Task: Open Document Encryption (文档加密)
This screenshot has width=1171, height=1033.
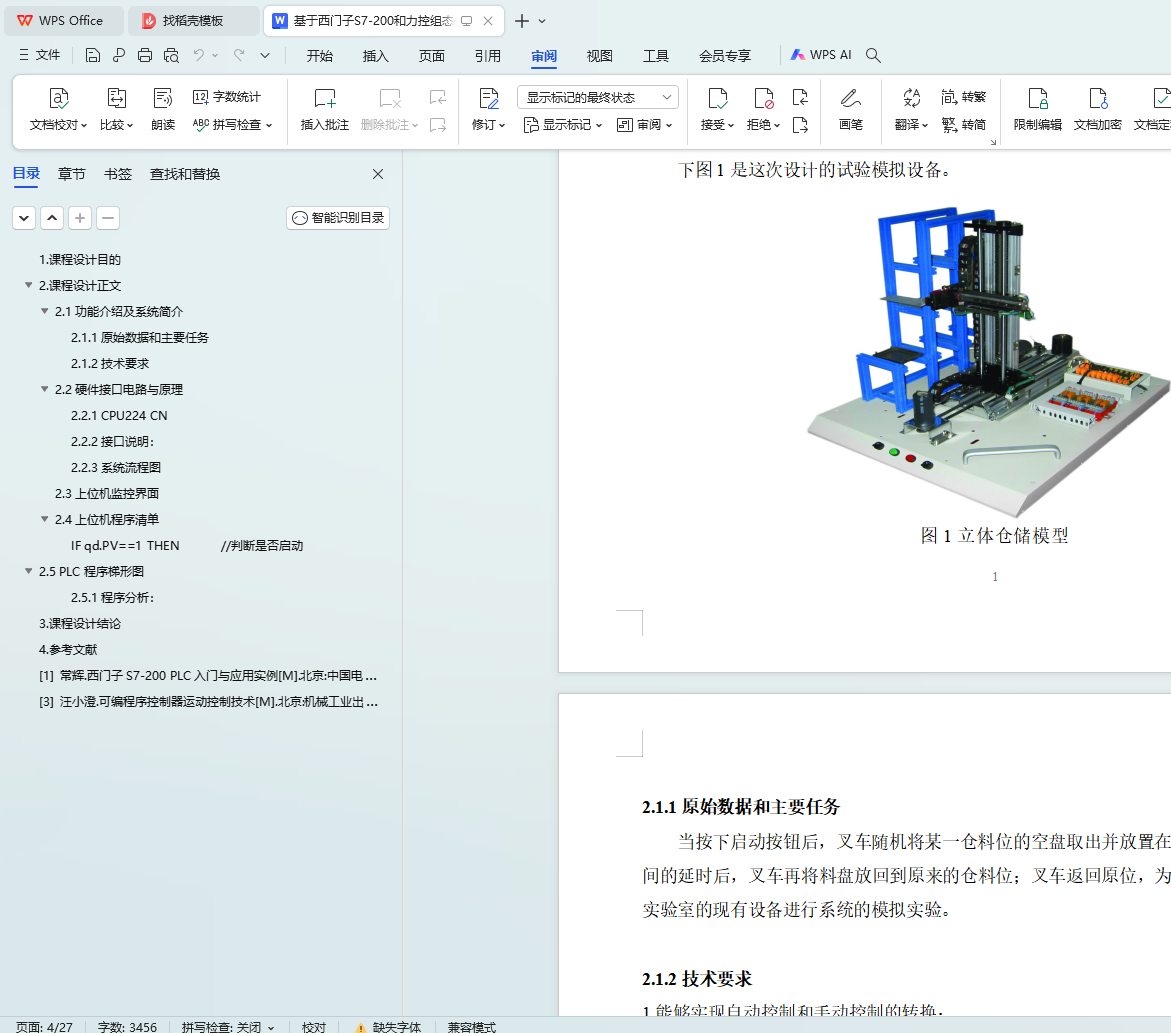Action: [x=1097, y=109]
